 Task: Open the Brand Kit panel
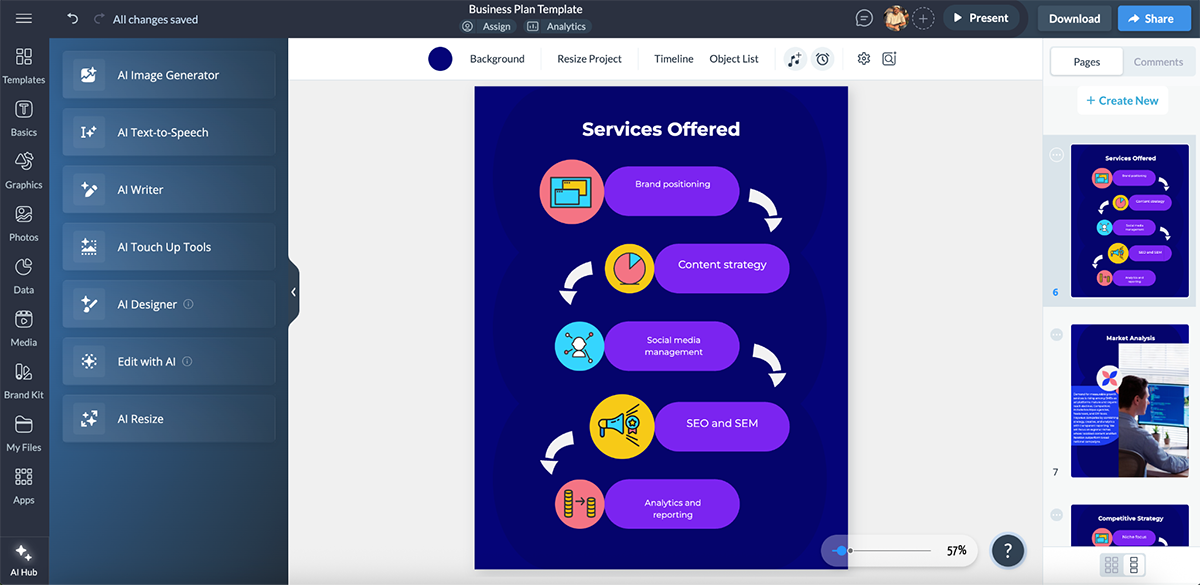point(24,379)
